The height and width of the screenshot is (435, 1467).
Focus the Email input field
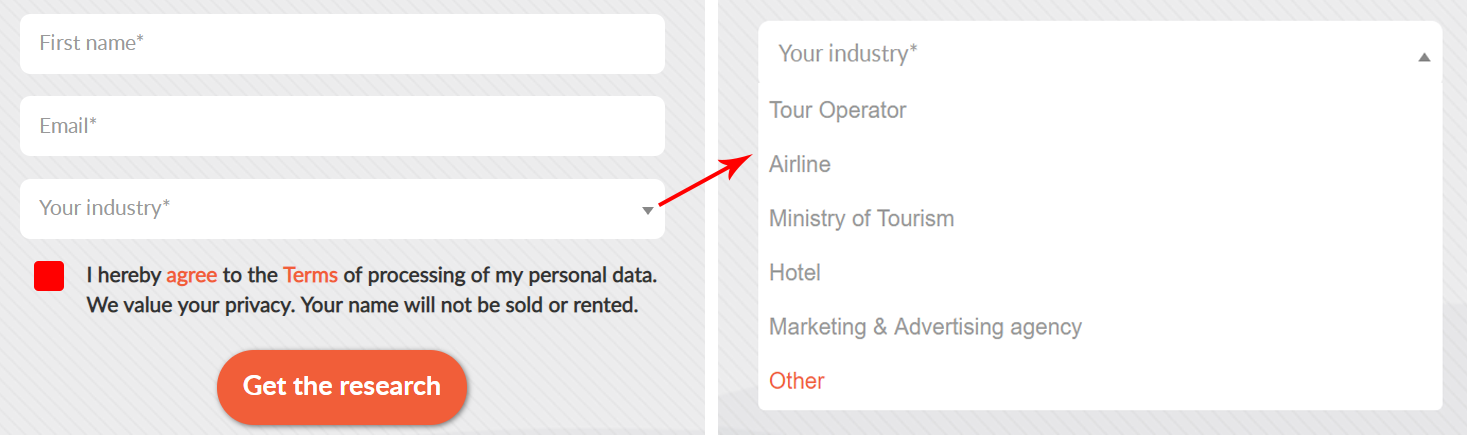click(342, 127)
